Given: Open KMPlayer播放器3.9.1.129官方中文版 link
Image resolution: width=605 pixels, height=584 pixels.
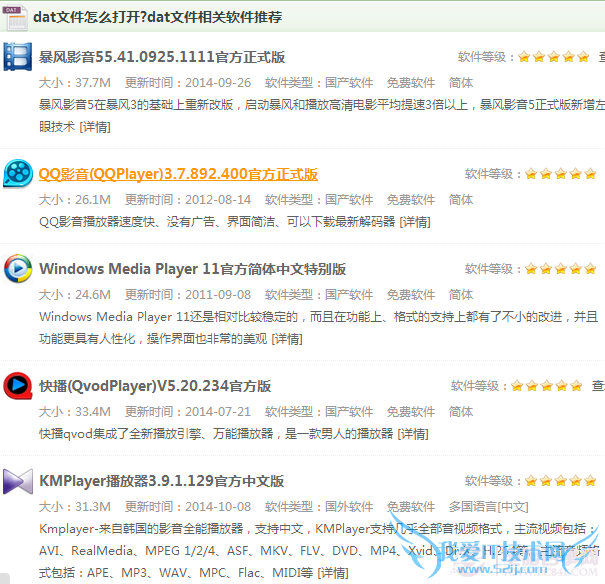Looking at the screenshot, I should [x=162, y=481].
